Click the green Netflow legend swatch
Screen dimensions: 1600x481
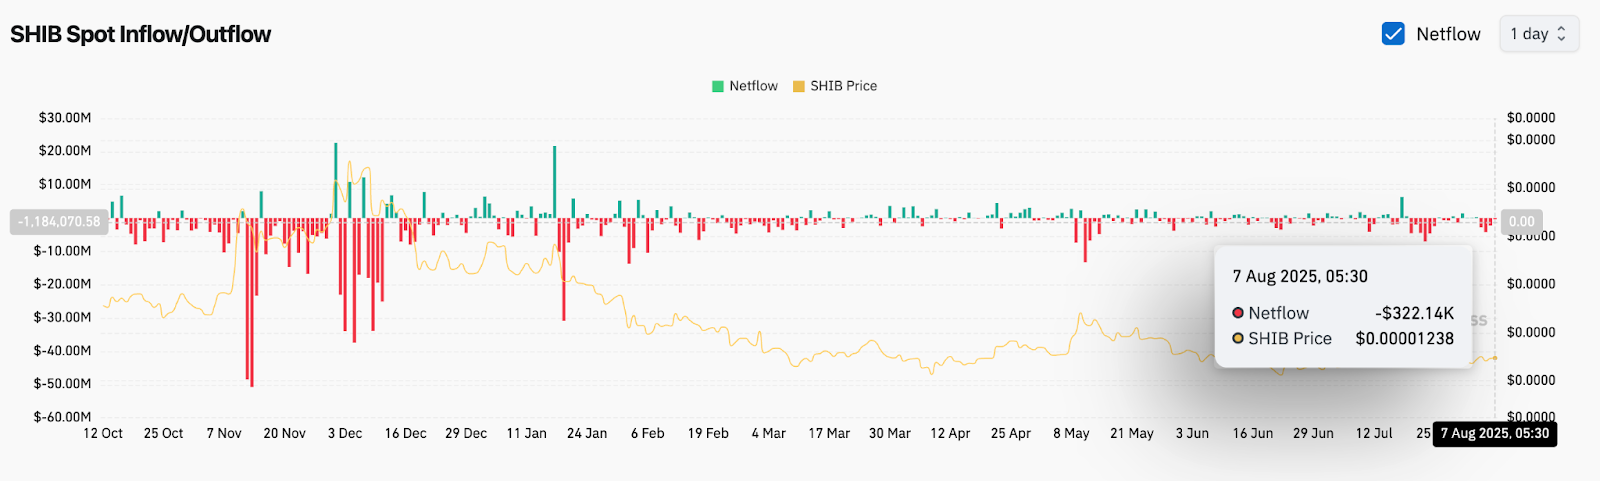point(717,86)
